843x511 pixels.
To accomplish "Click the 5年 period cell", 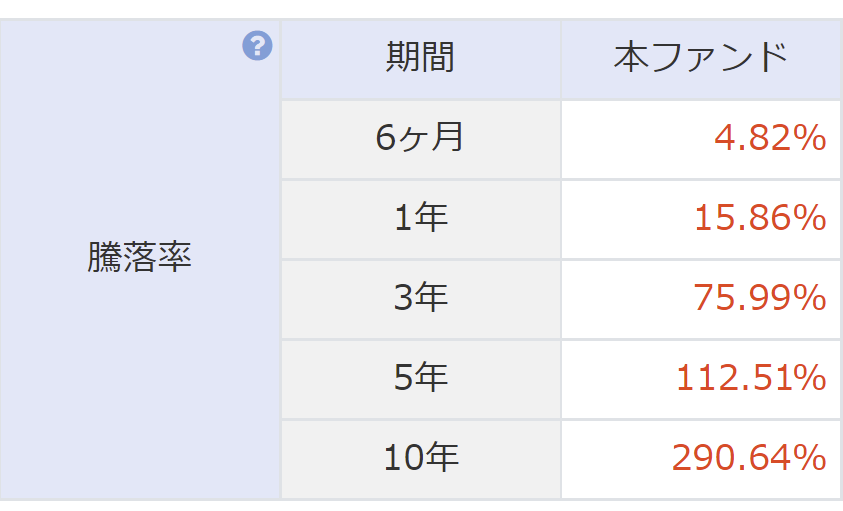I will [x=420, y=378].
